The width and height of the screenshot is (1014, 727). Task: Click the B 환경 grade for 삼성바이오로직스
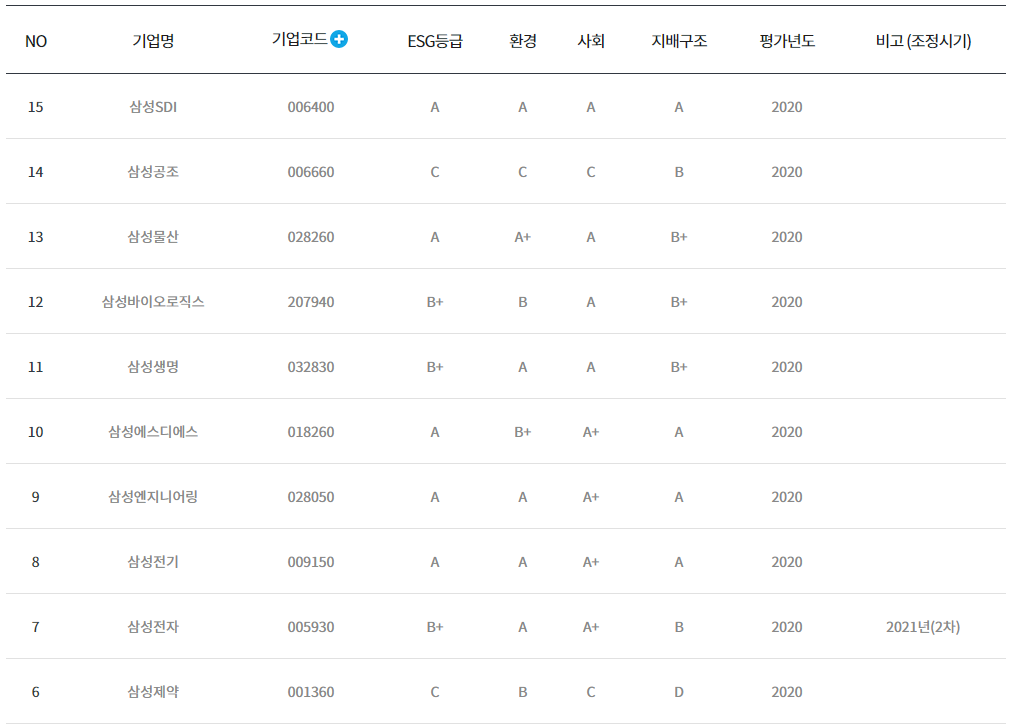coord(523,302)
